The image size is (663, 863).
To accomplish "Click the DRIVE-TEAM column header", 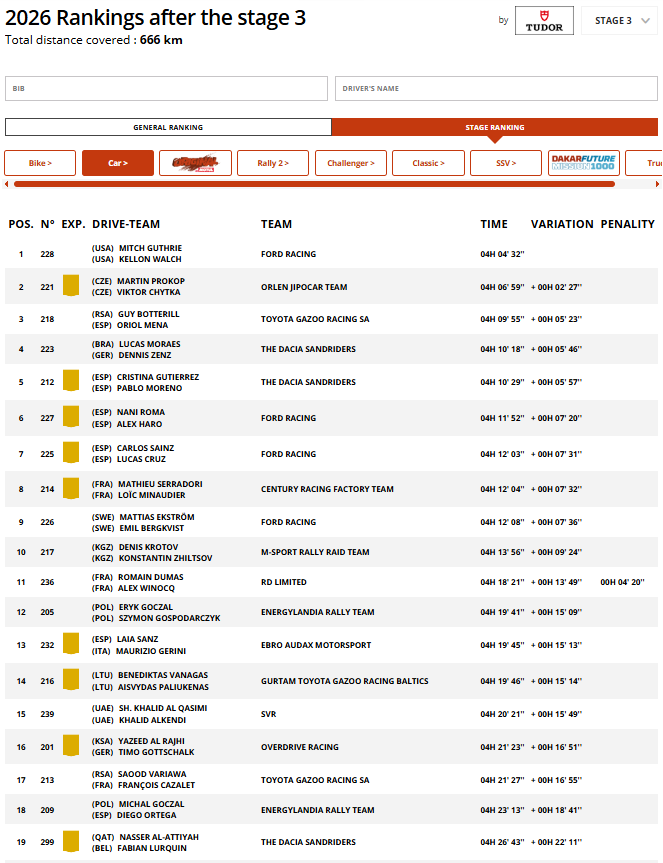I will click(126, 224).
